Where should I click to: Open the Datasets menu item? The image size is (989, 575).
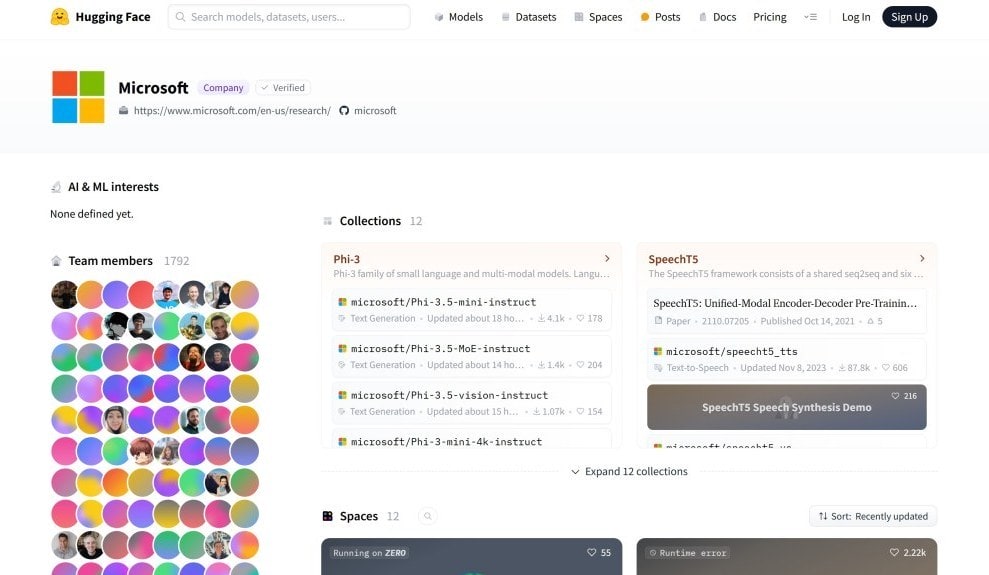click(x=529, y=17)
